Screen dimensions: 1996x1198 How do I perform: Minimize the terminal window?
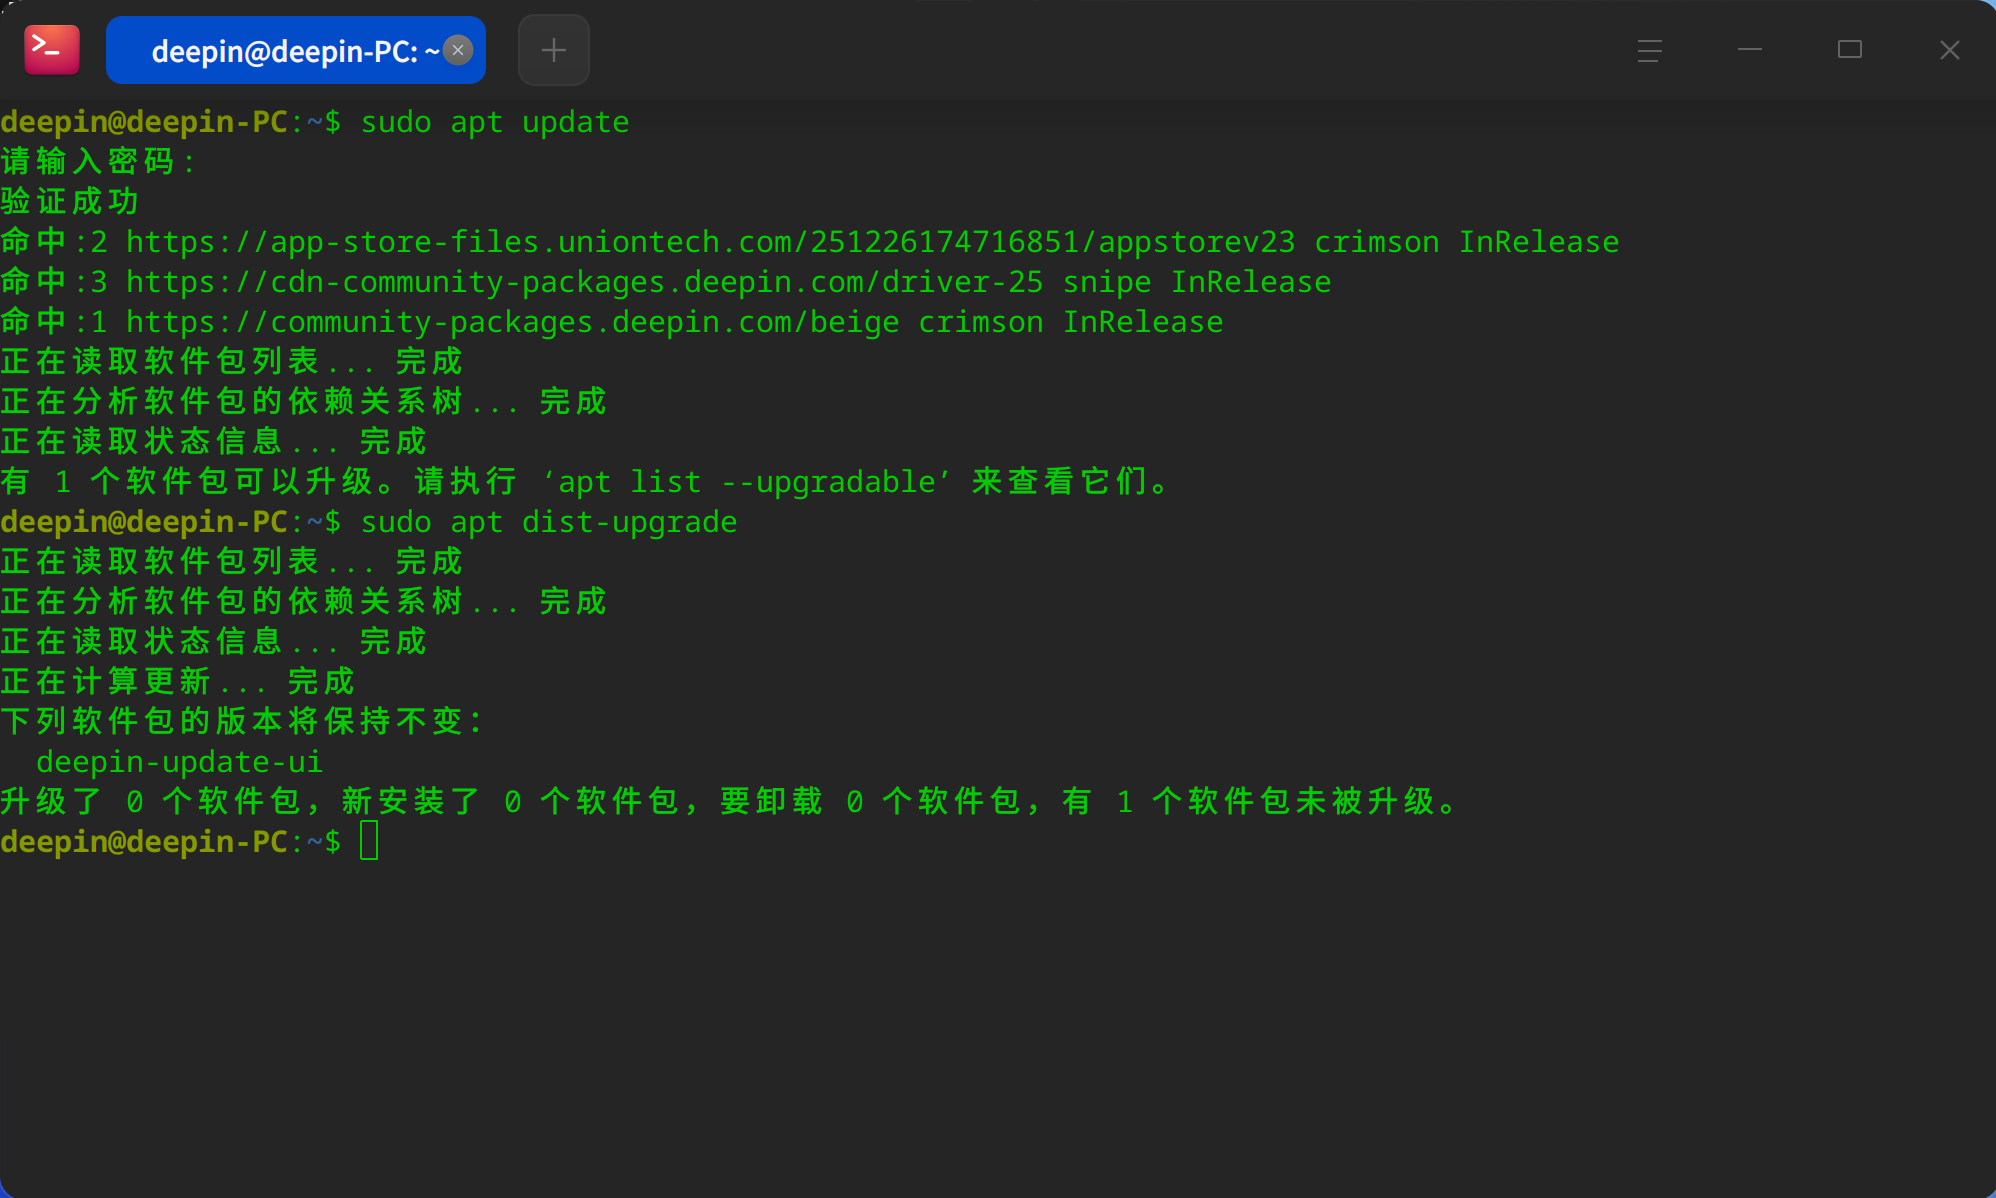[1750, 50]
